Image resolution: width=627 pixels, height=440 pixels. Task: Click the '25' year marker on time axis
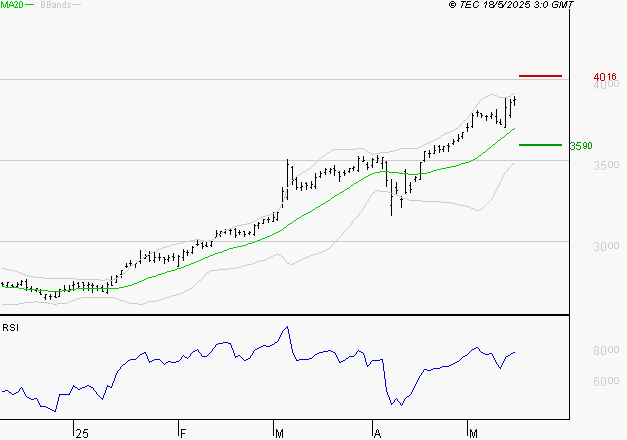click(x=81, y=433)
